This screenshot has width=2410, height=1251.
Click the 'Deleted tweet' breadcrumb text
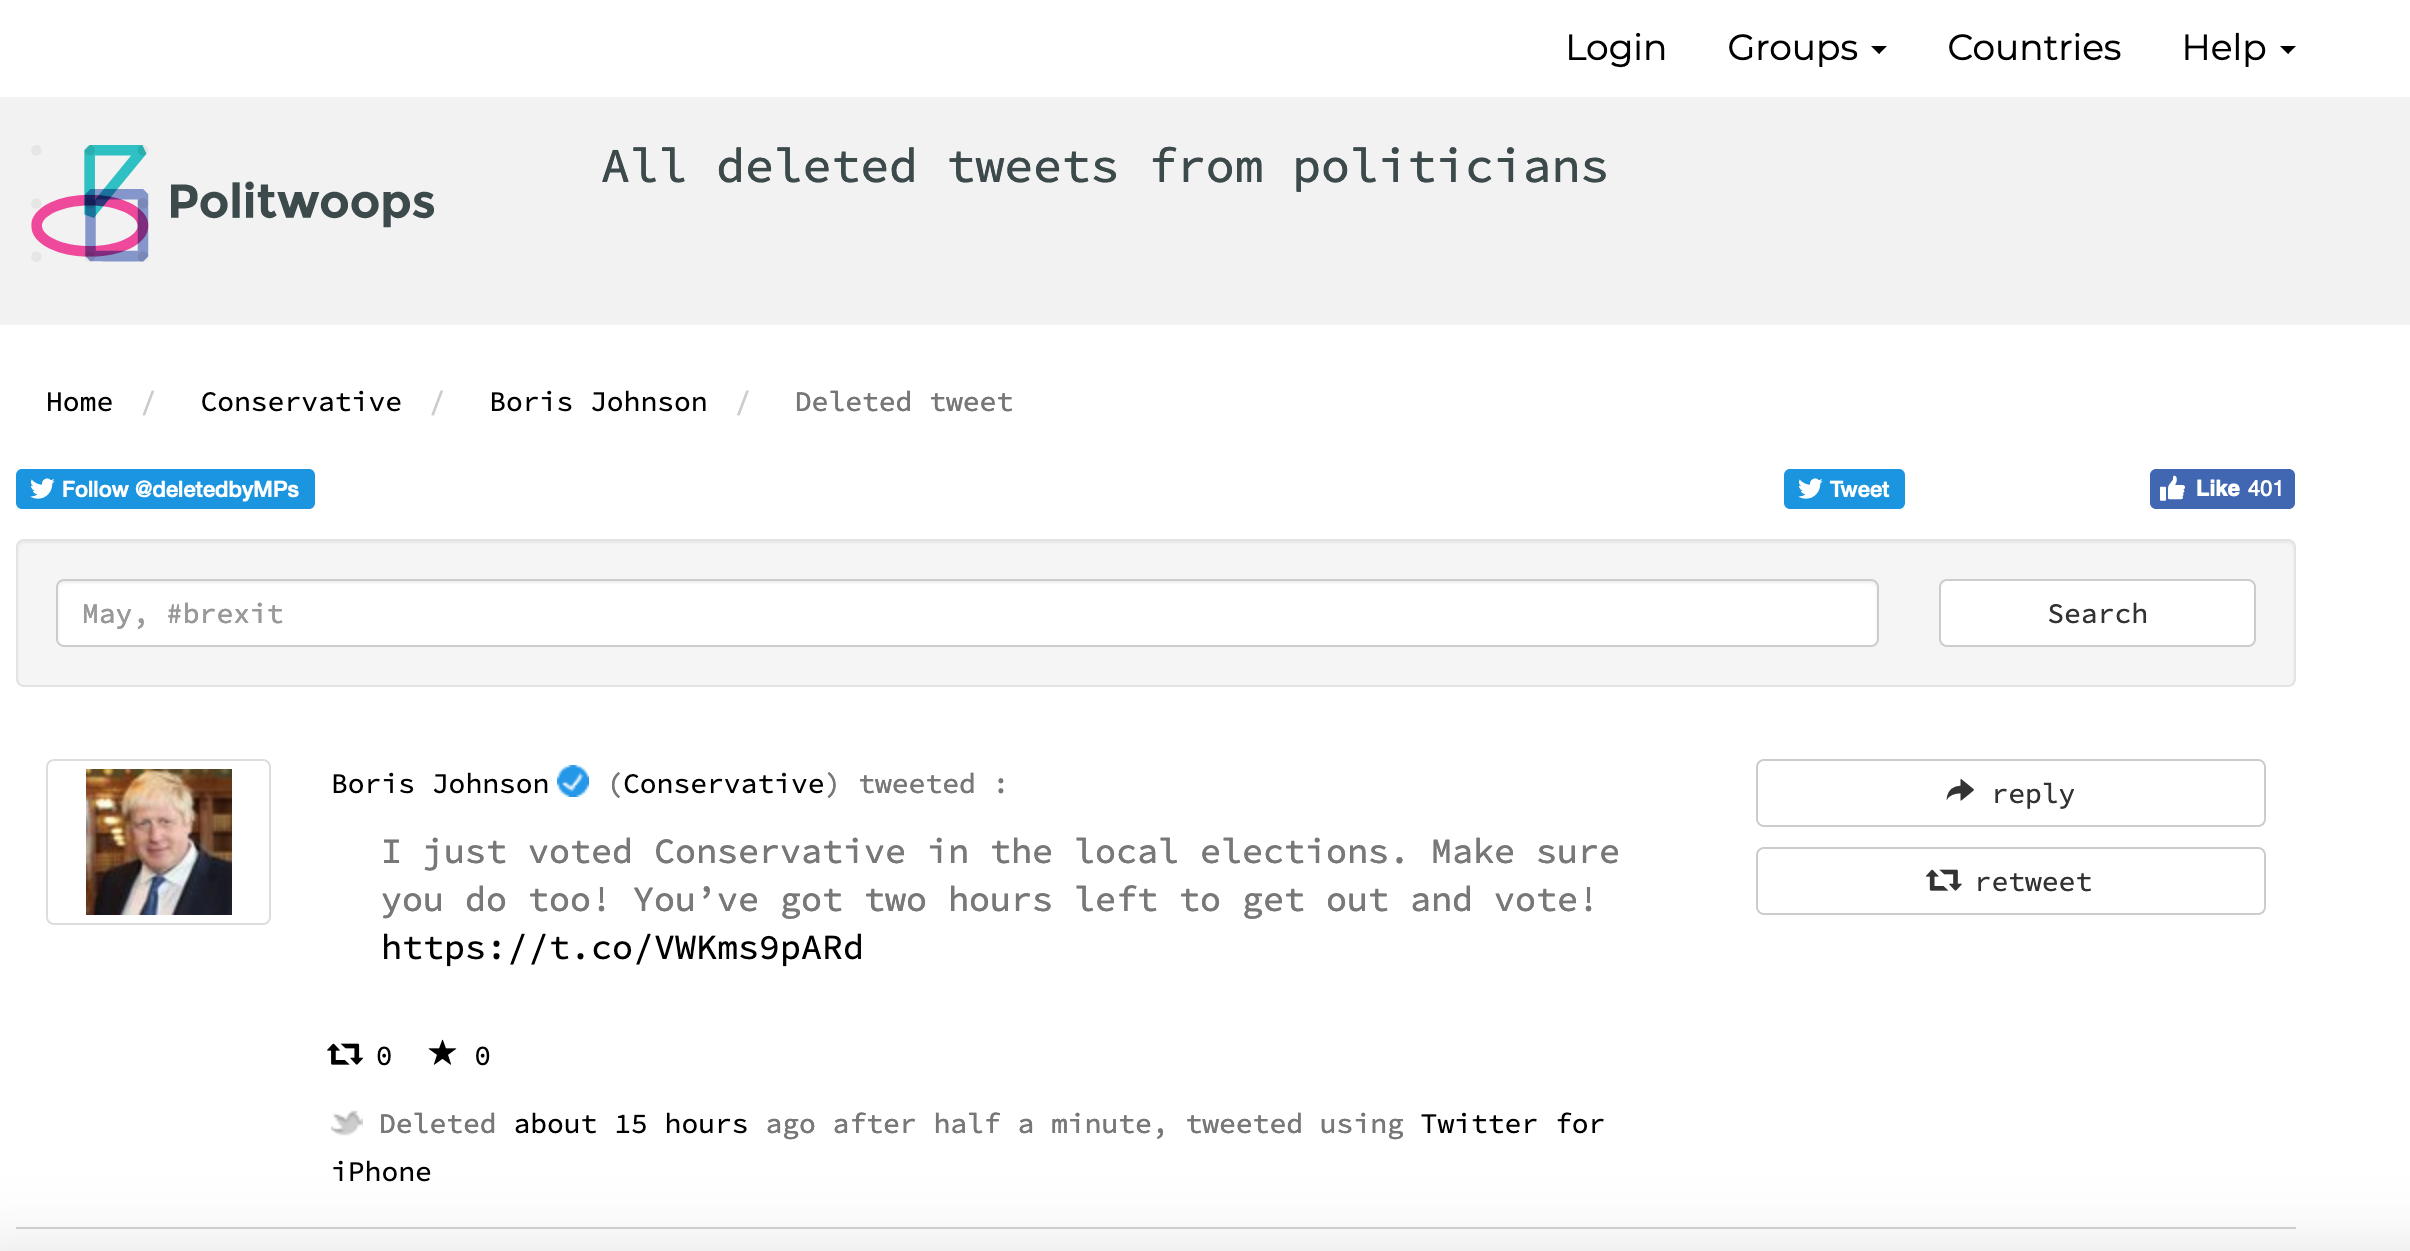pyautogui.click(x=904, y=402)
